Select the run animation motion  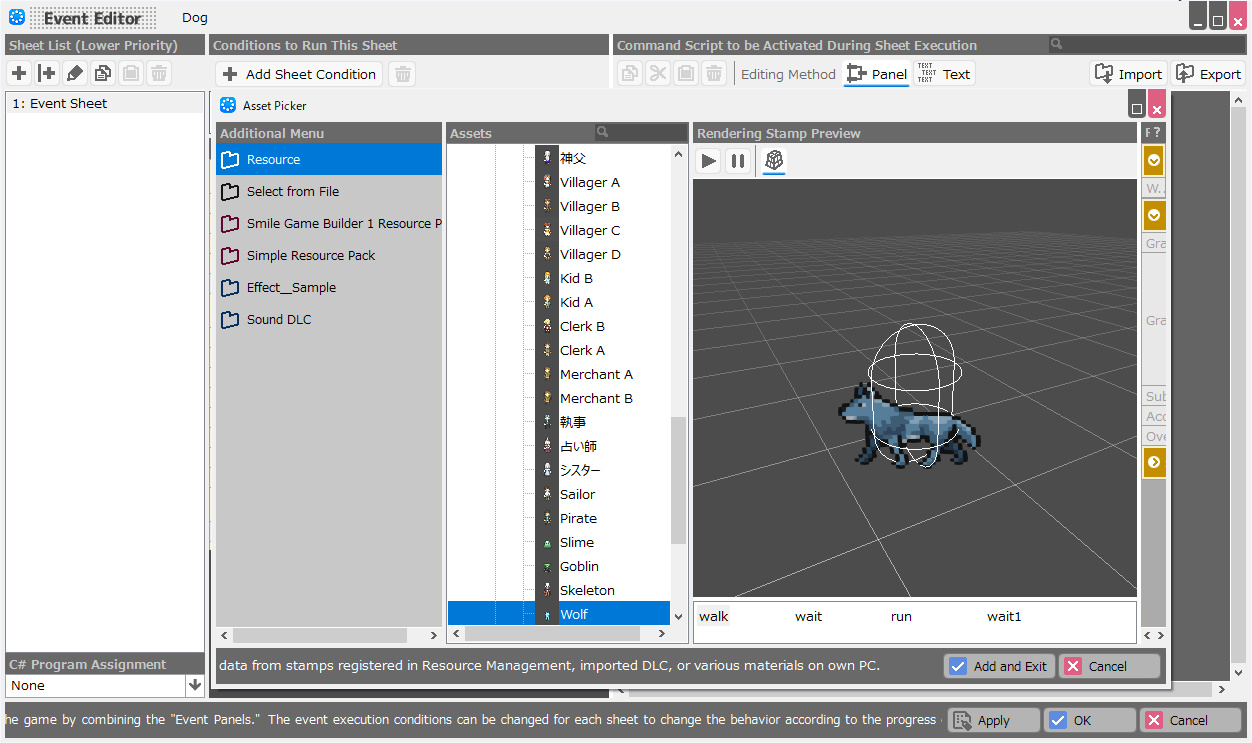pyautogui.click(x=901, y=617)
